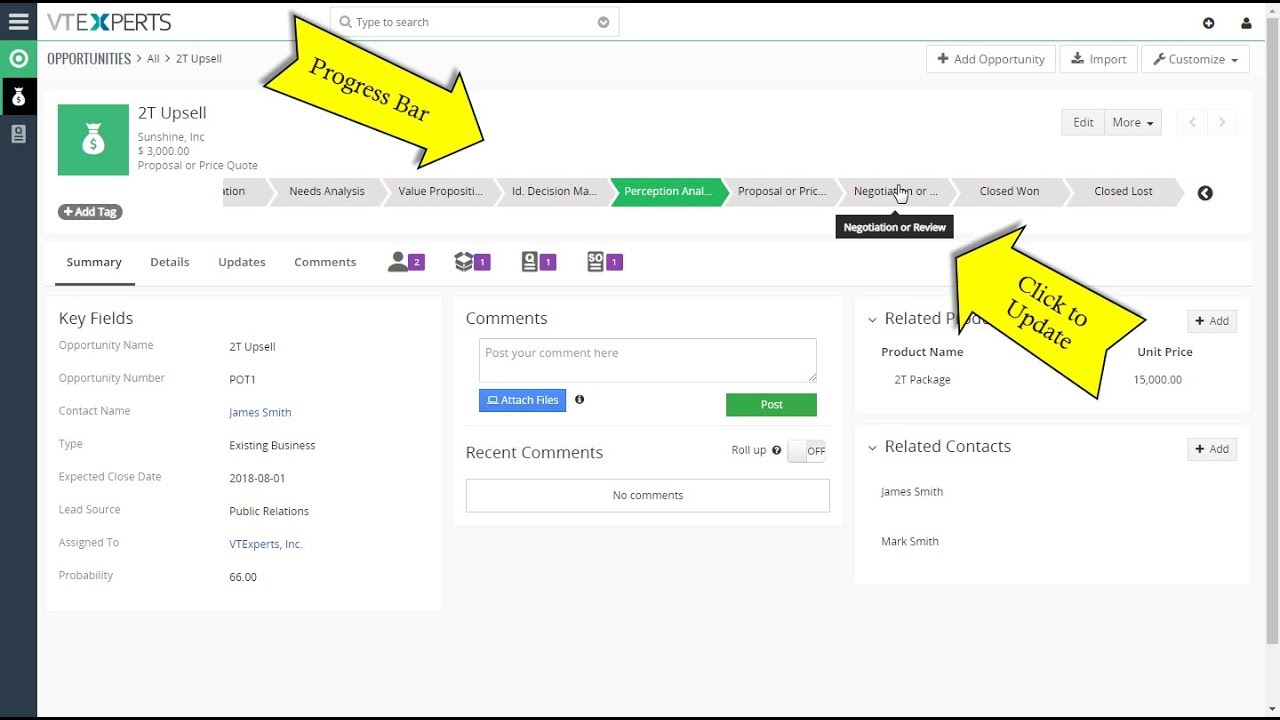Image resolution: width=1280 pixels, height=720 pixels.
Task: Click the All breadcrumb link
Action: click(x=153, y=59)
